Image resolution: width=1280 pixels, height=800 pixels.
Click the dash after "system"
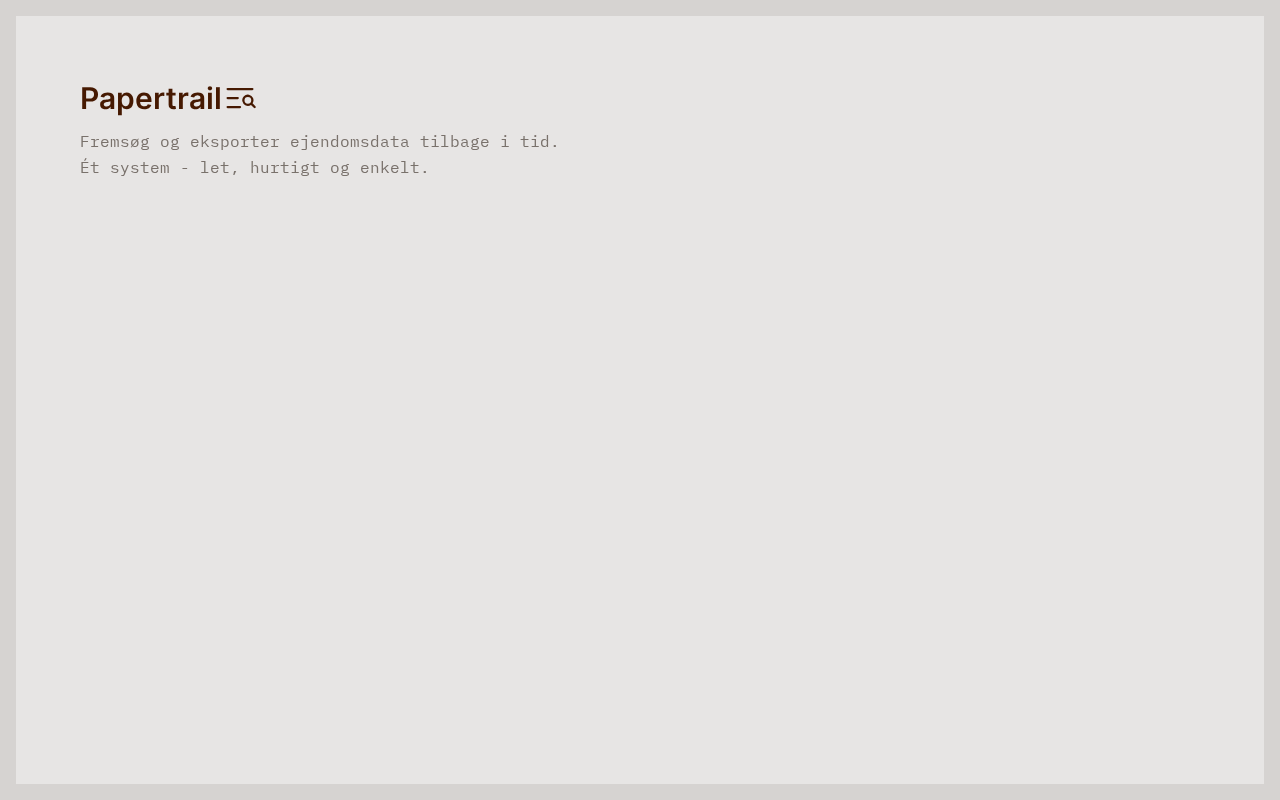[185, 168]
